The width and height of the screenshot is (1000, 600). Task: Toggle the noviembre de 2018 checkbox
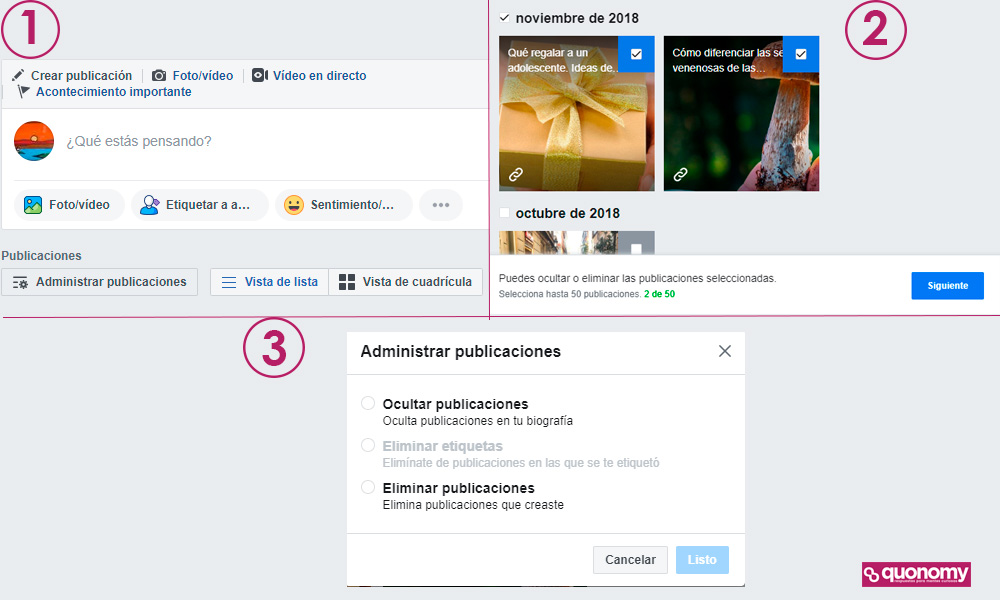[504, 18]
